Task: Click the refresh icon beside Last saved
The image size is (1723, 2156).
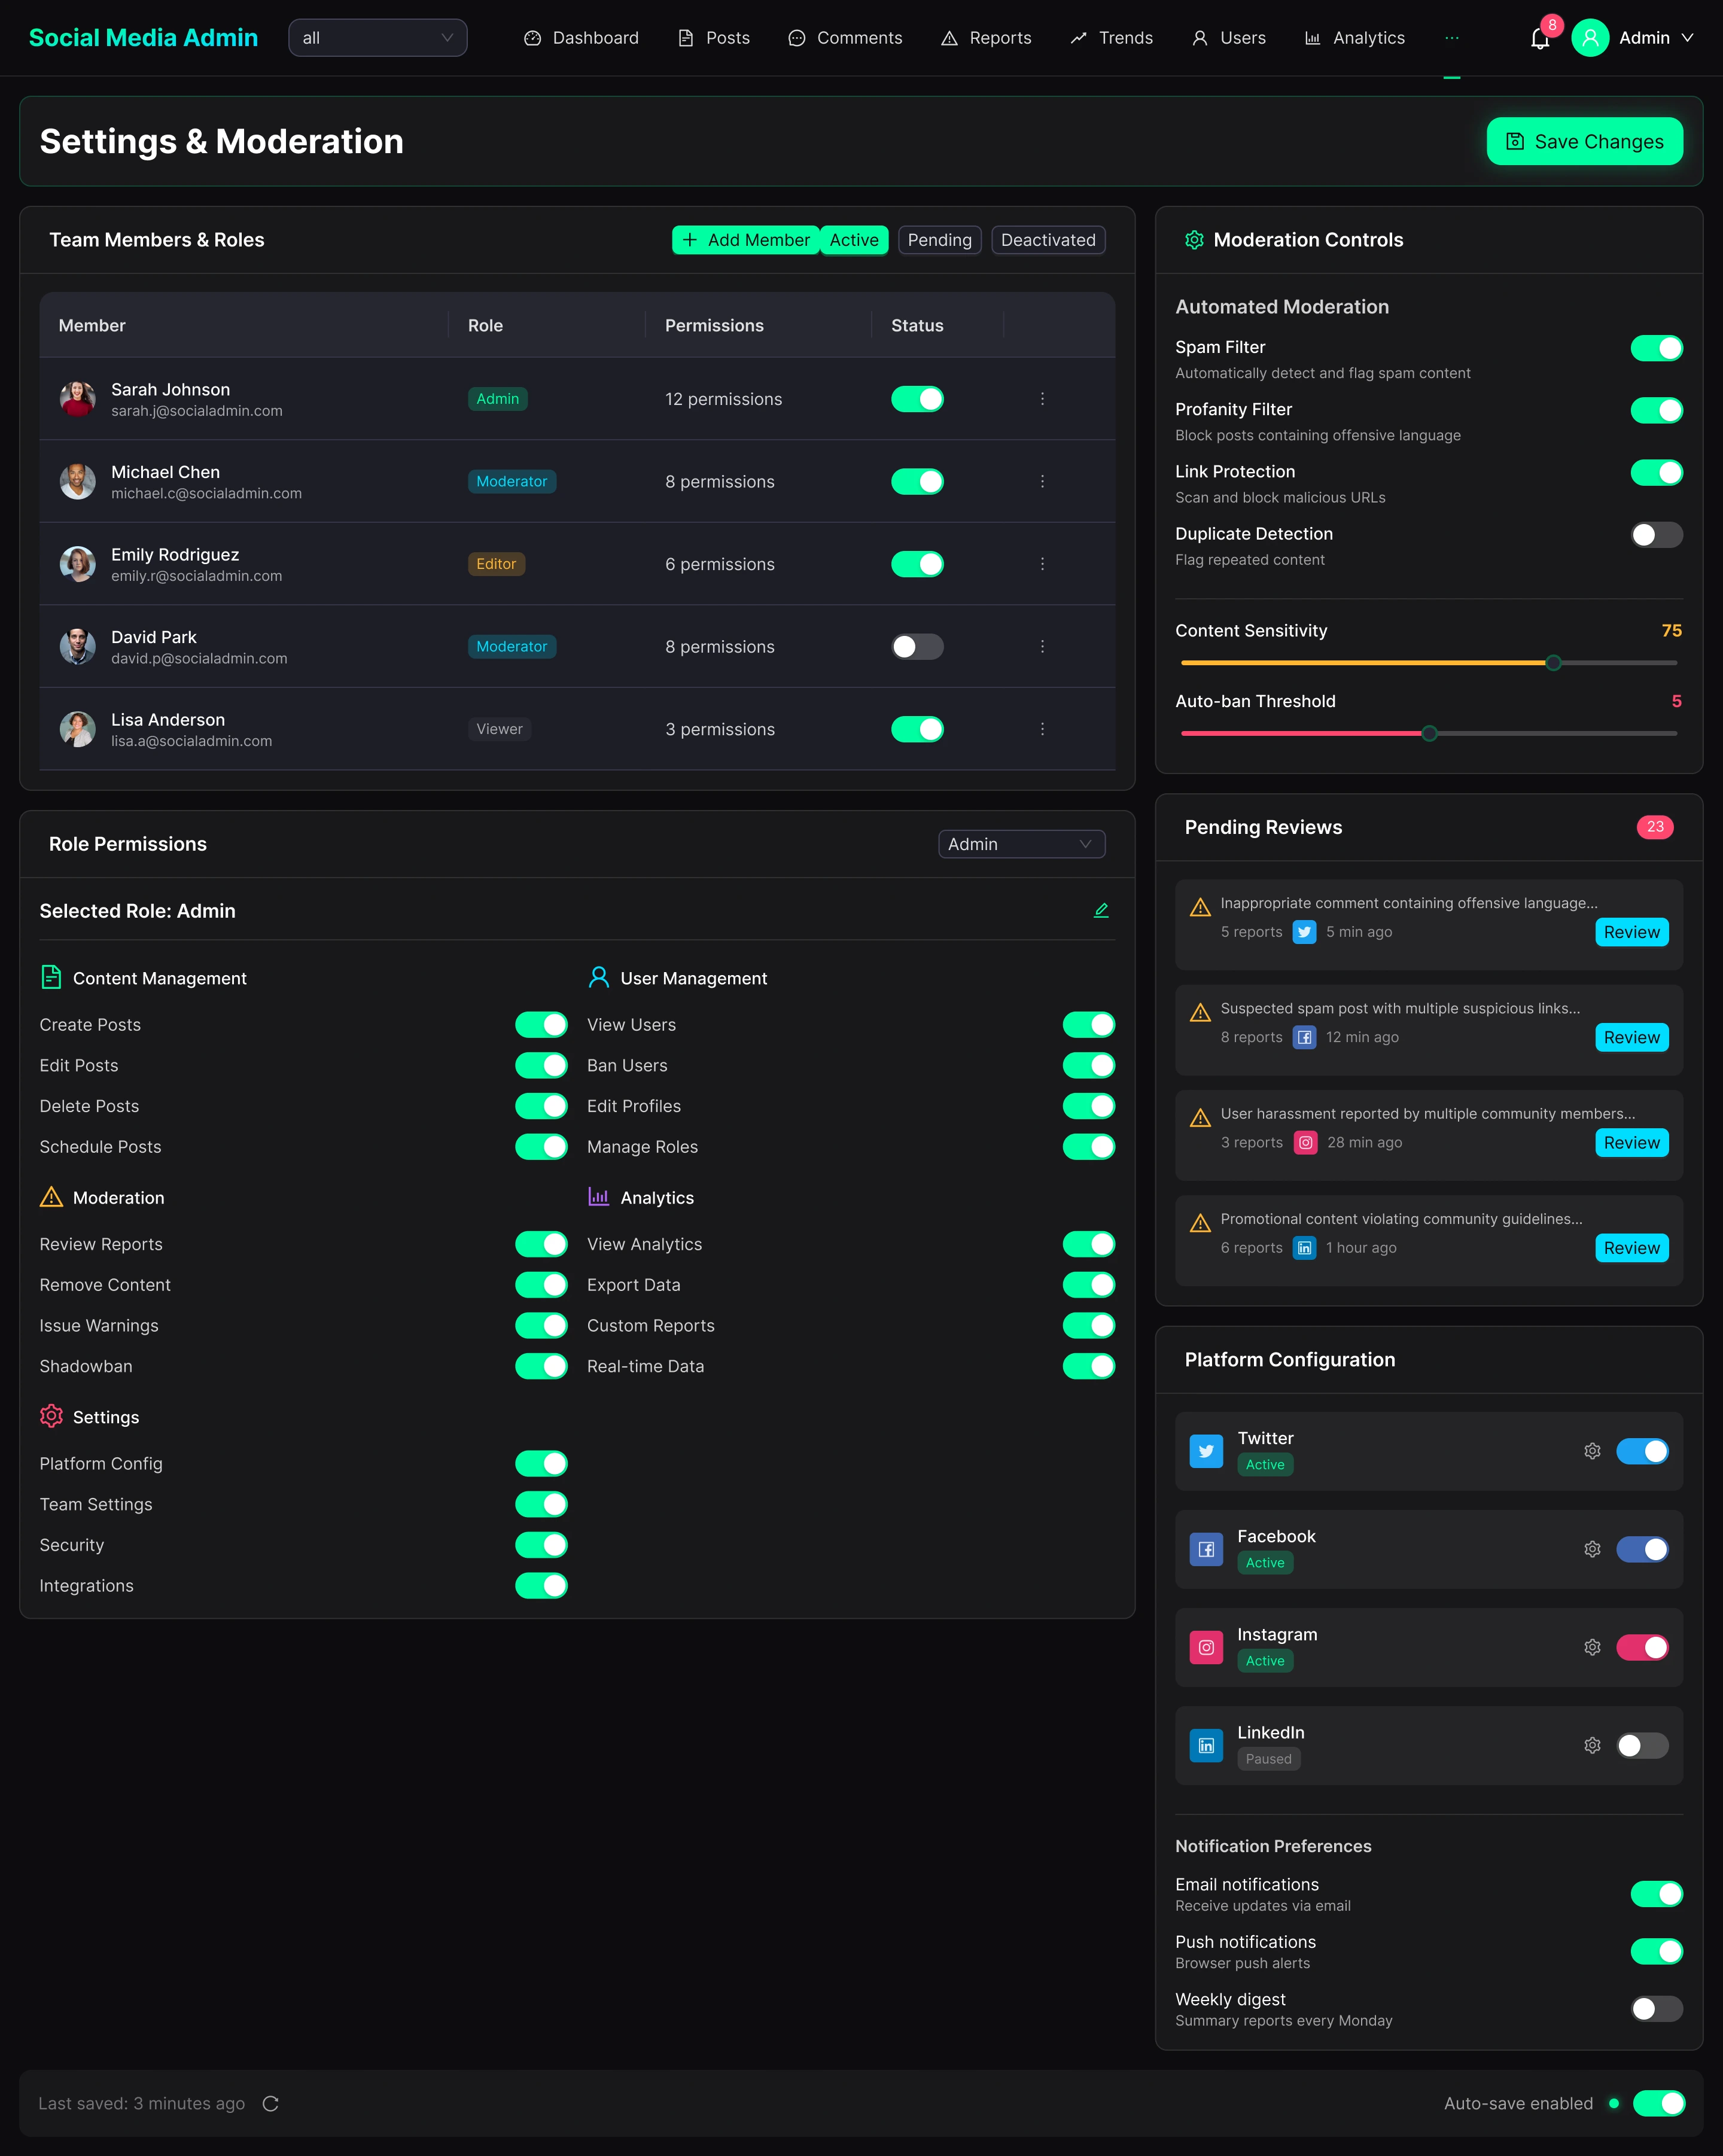Action: [x=270, y=2103]
